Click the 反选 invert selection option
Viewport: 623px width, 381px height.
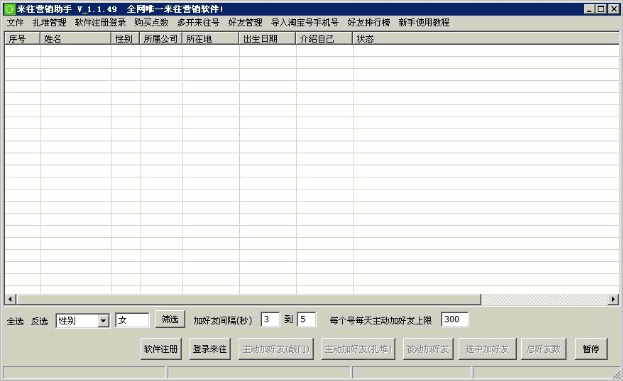39,321
